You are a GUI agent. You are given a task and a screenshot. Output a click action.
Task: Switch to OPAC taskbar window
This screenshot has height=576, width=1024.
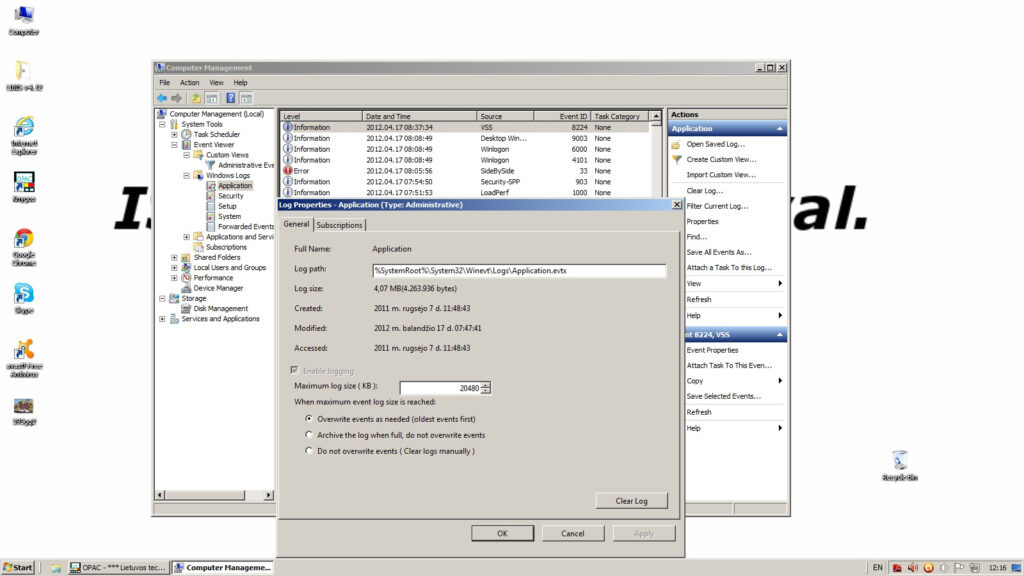pos(118,568)
